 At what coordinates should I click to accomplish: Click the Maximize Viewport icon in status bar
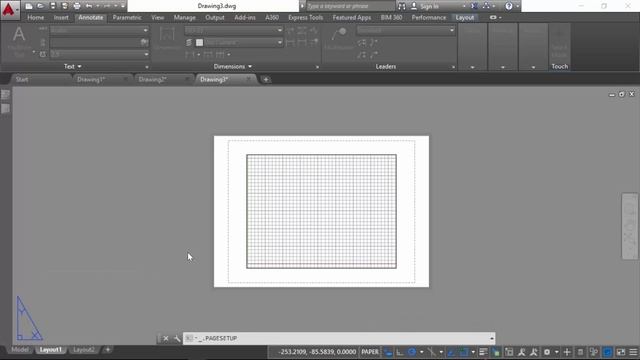(x=509, y=352)
